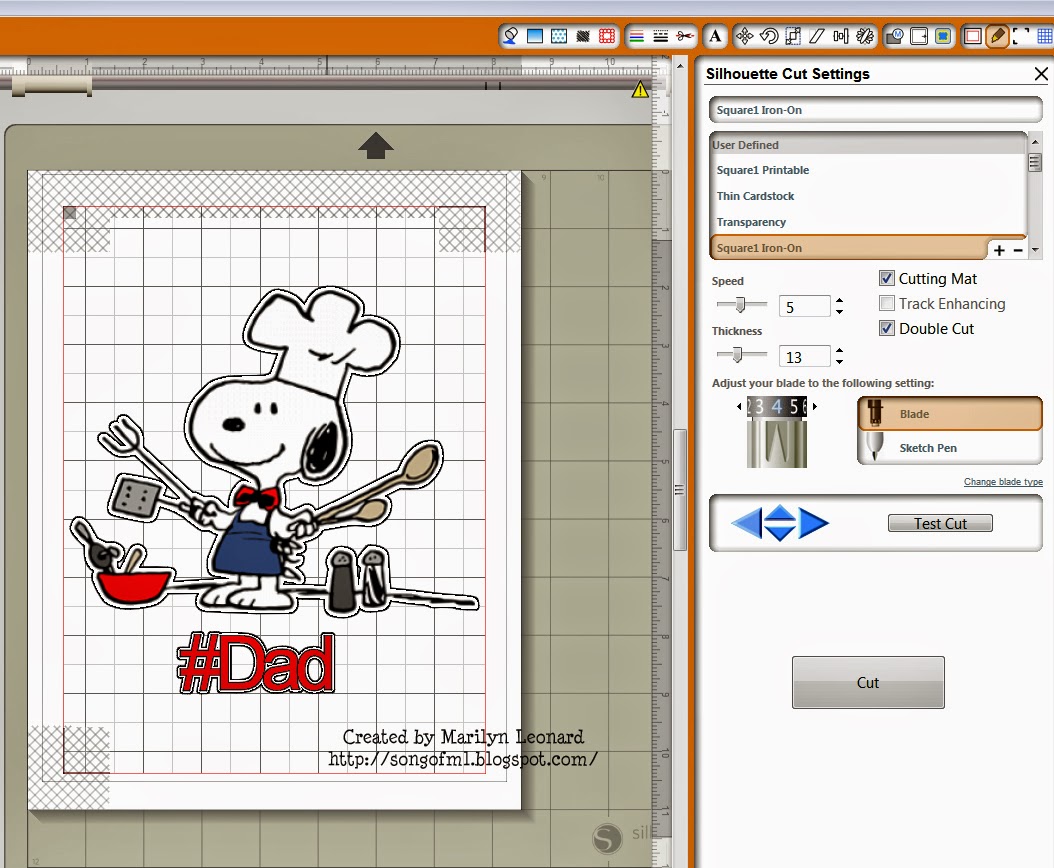The image size is (1054, 868).
Task: Open the Fill Color paint bucket tool
Action: 510,36
